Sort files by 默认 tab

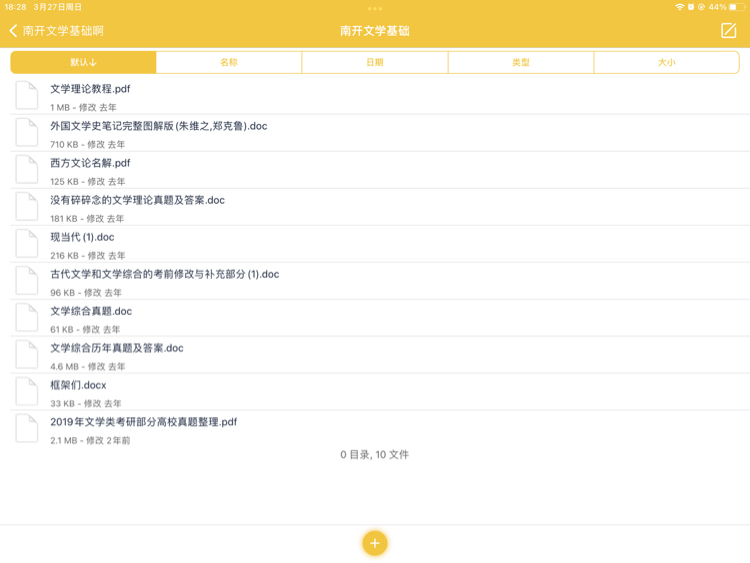[x=83, y=62]
